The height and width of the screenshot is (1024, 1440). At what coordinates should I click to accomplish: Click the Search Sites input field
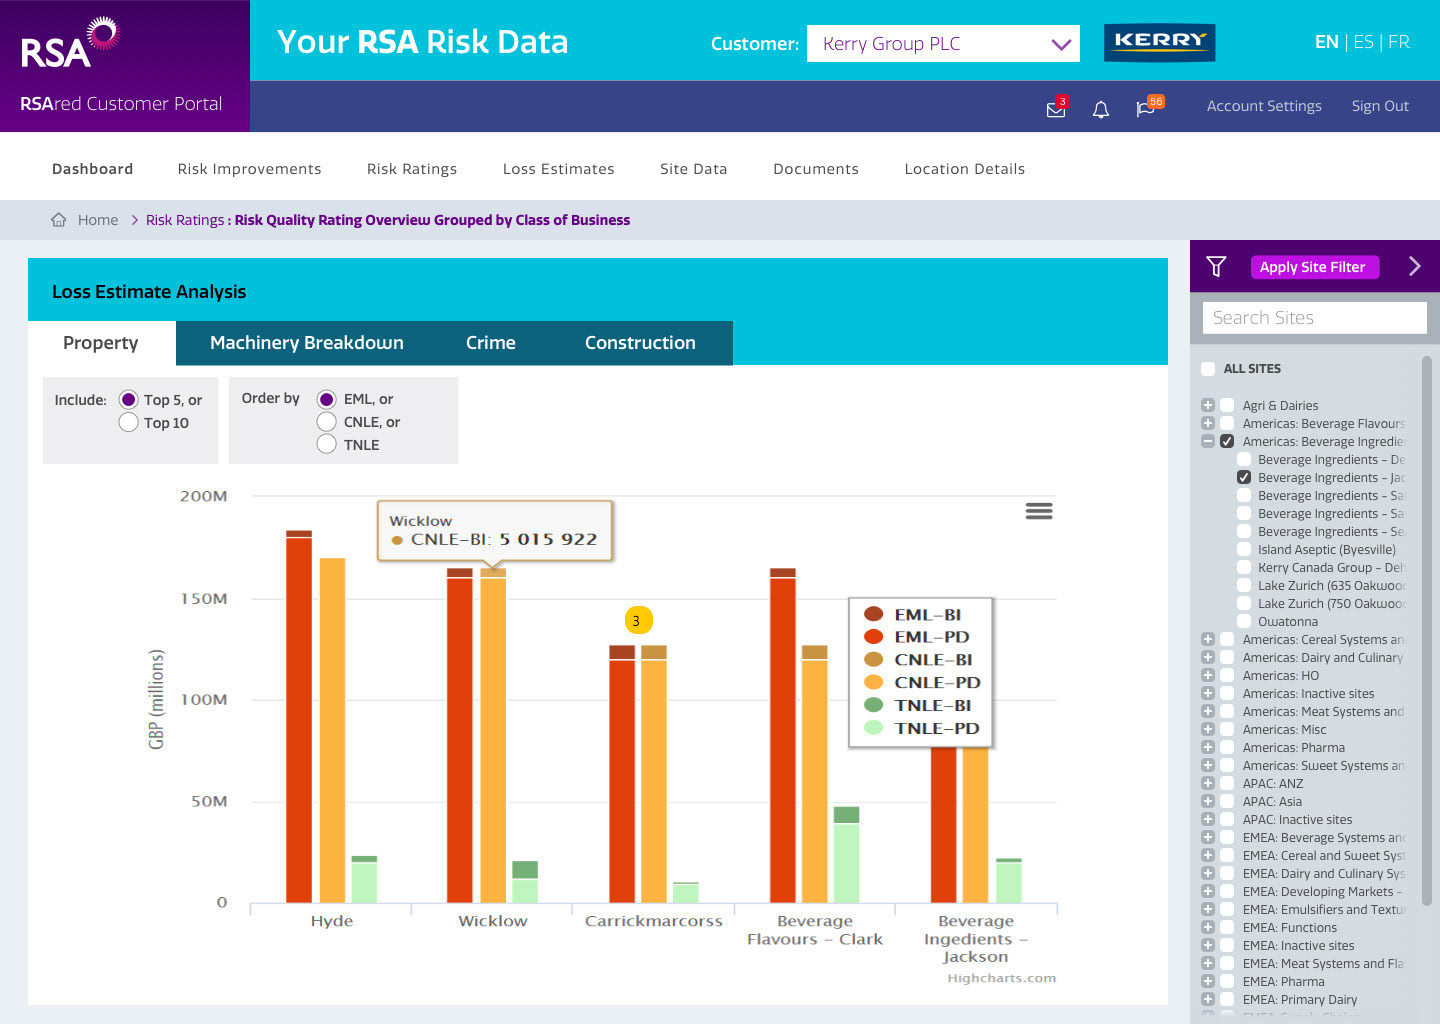coord(1314,318)
